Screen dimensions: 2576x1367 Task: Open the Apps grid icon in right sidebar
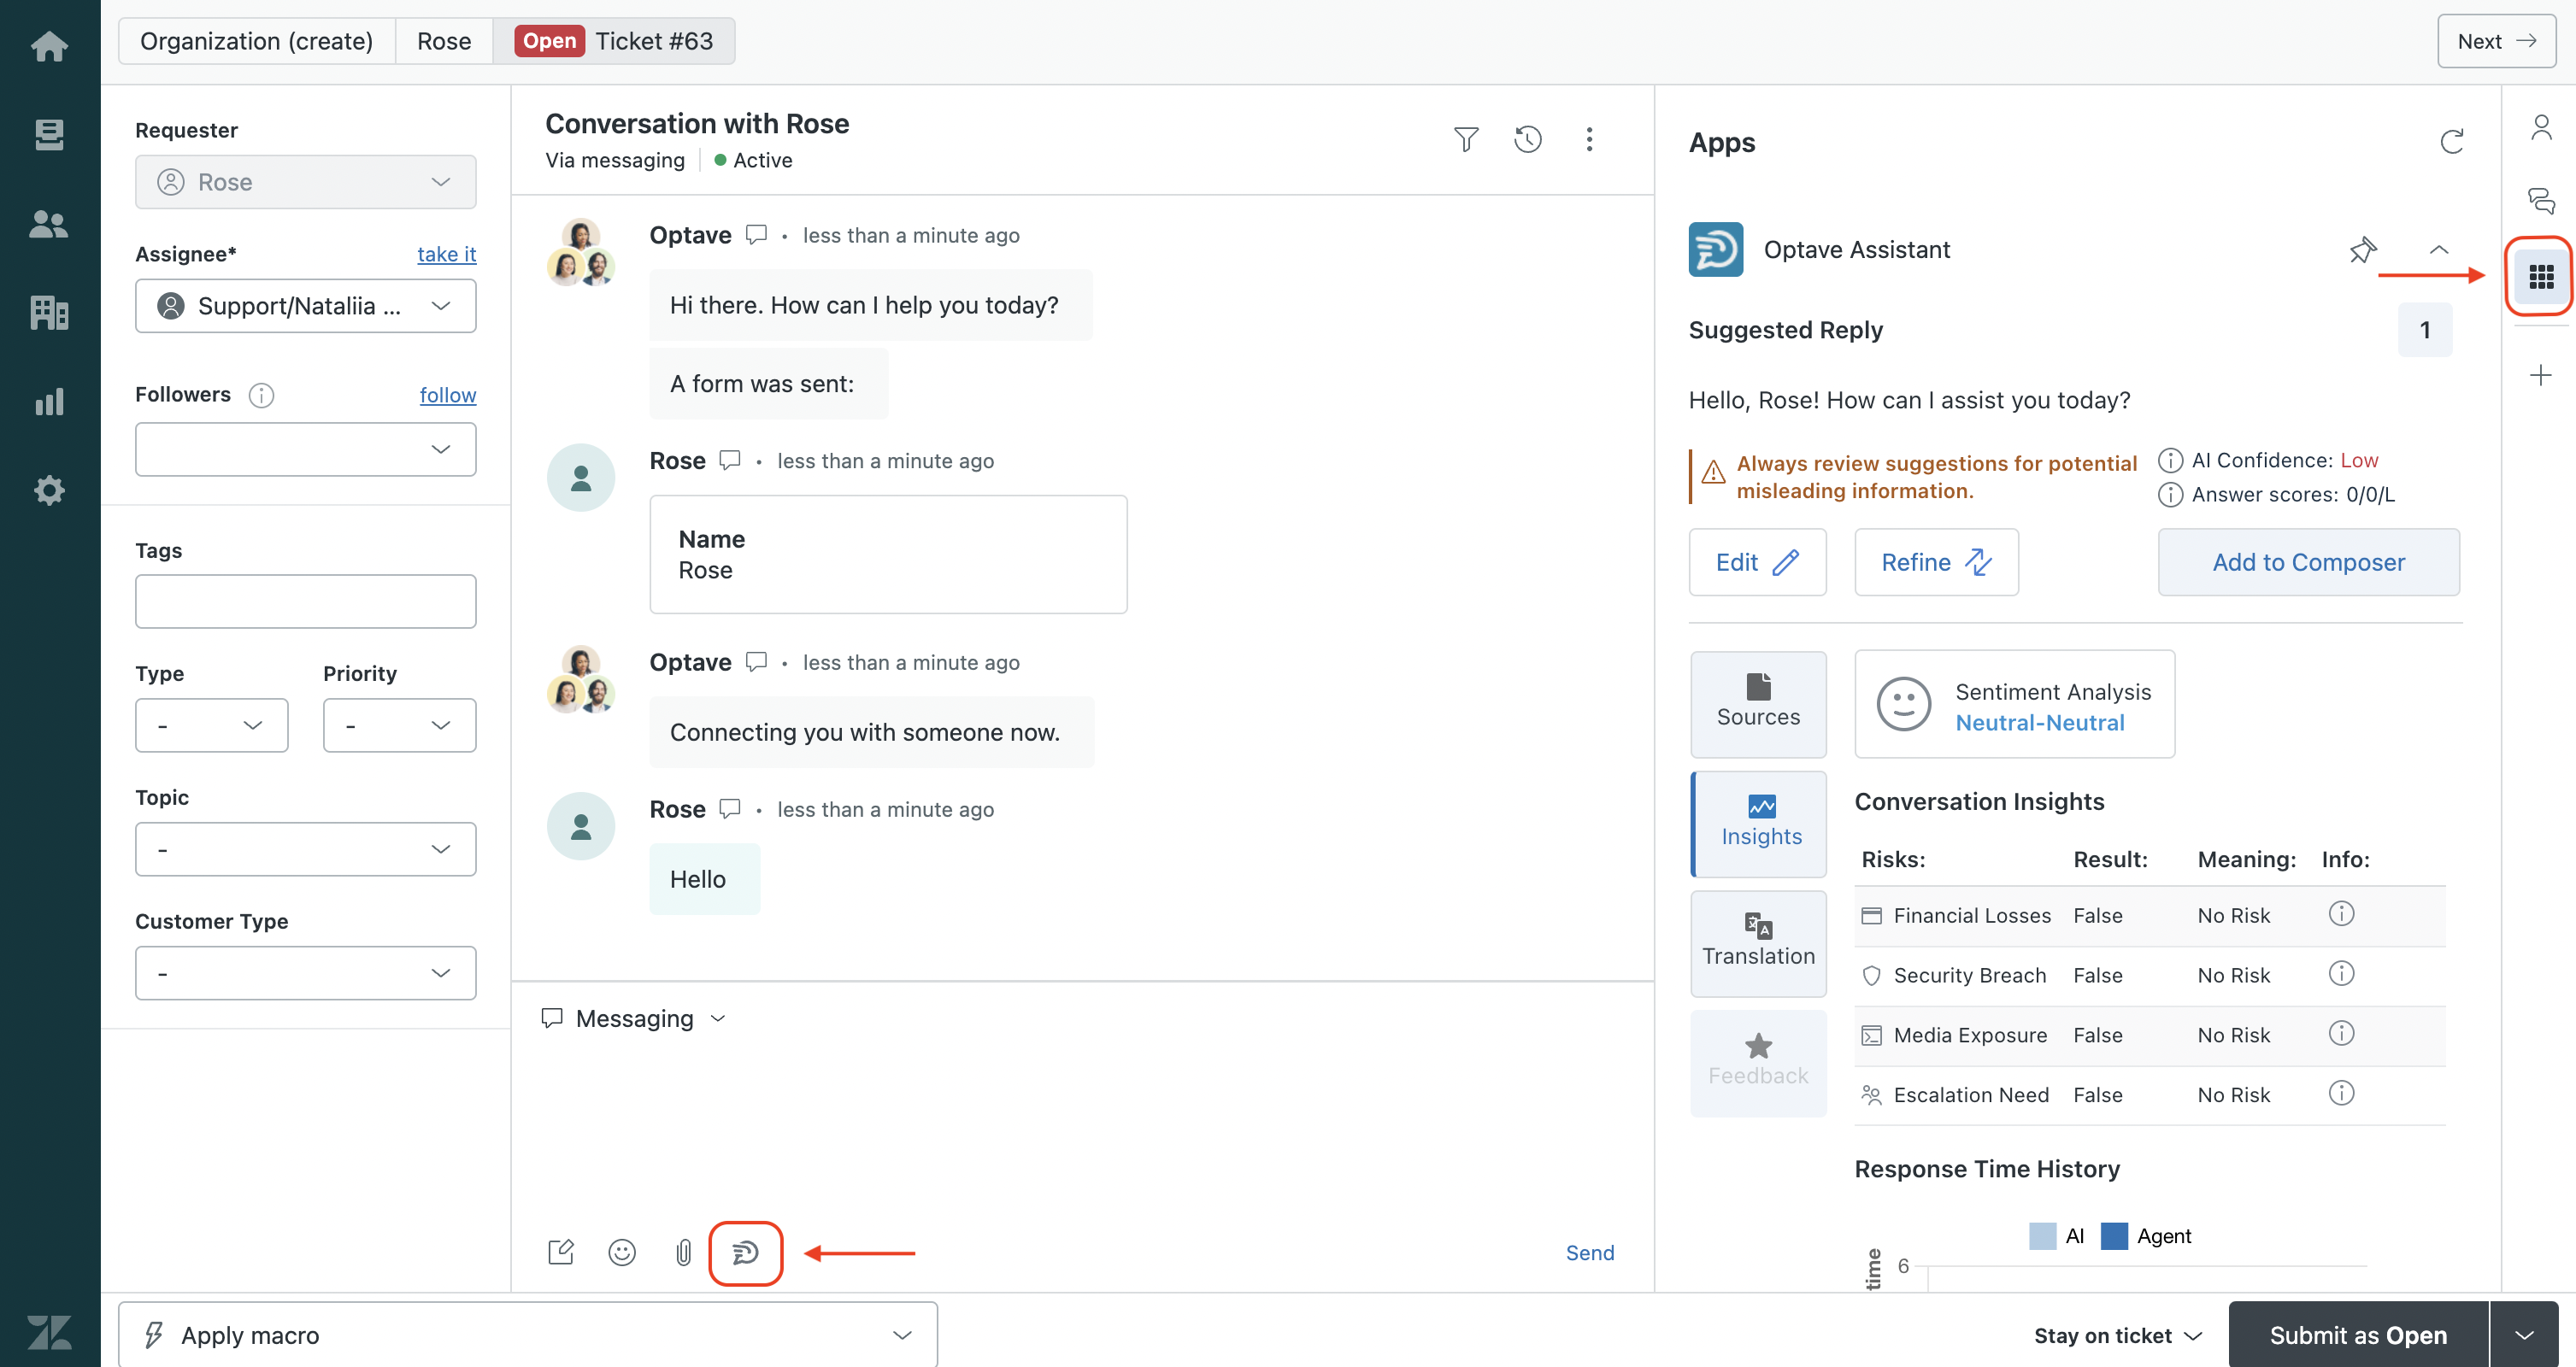pyautogui.click(x=2540, y=276)
